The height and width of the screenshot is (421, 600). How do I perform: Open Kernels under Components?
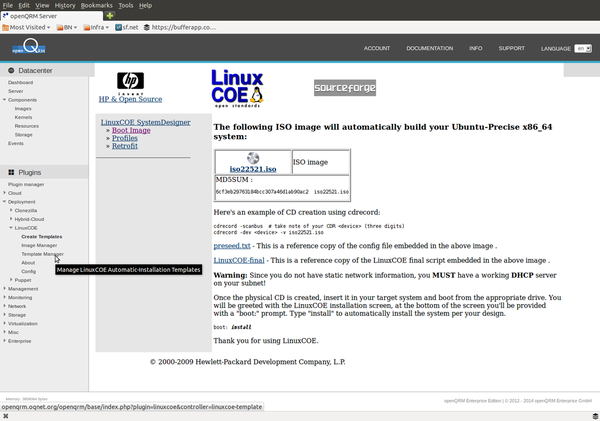[23, 117]
